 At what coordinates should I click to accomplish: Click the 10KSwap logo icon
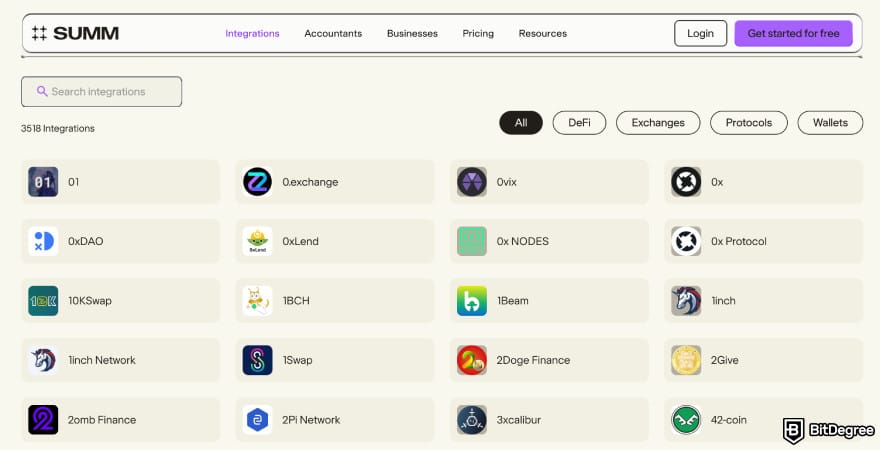(x=43, y=301)
